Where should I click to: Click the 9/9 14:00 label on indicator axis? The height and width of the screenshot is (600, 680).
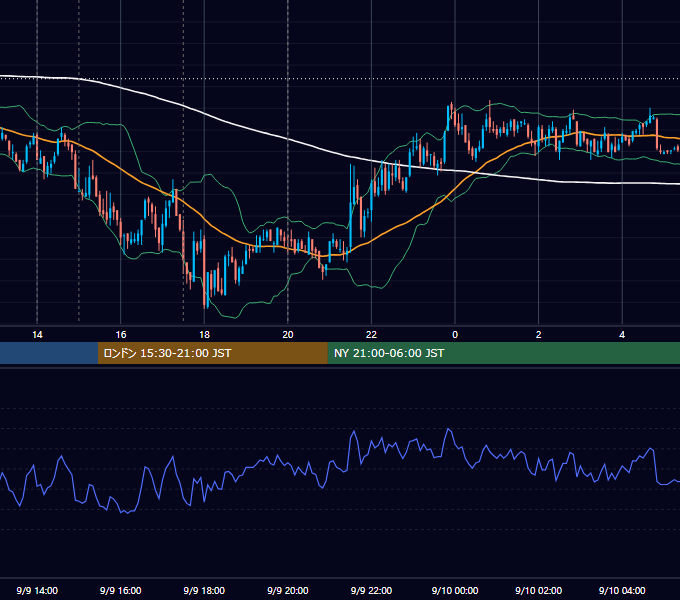tap(37, 590)
